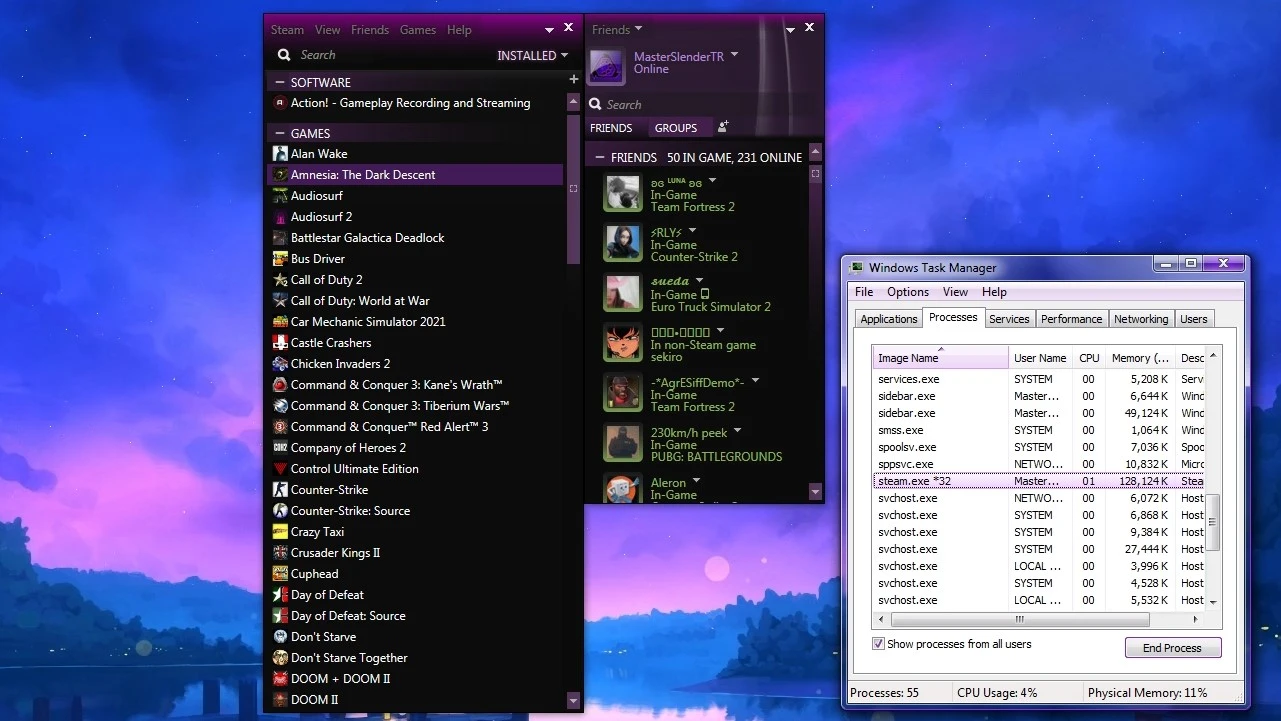The width and height of the screenshot is (1281, 721).
Task: Select the steam.exe *32 process row
Action: pyautogui.click(x=1039, y=481)
